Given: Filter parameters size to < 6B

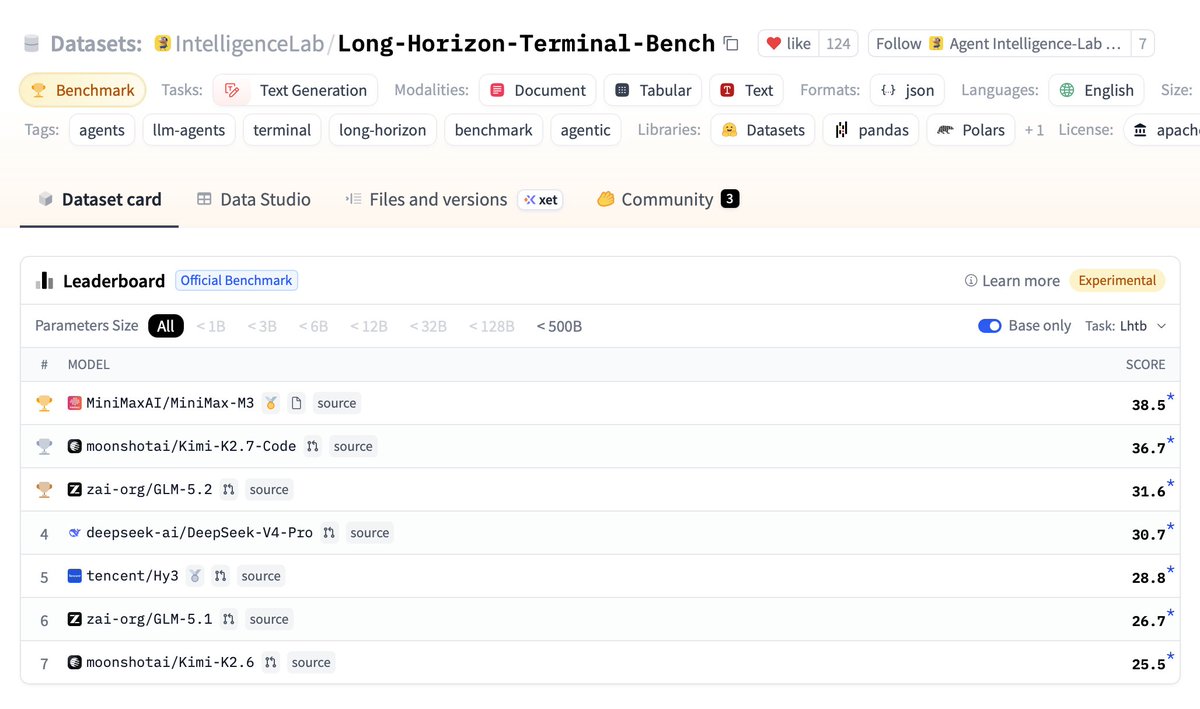Looking at the screenshot, I should pos(313,326).
